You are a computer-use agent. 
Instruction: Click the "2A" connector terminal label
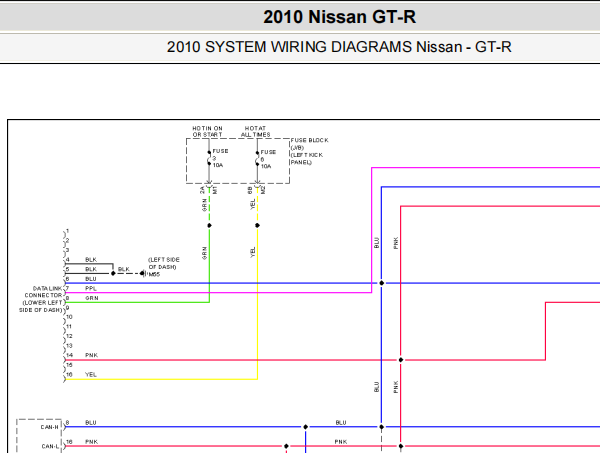pyautogui.click(x=202, y=190)
